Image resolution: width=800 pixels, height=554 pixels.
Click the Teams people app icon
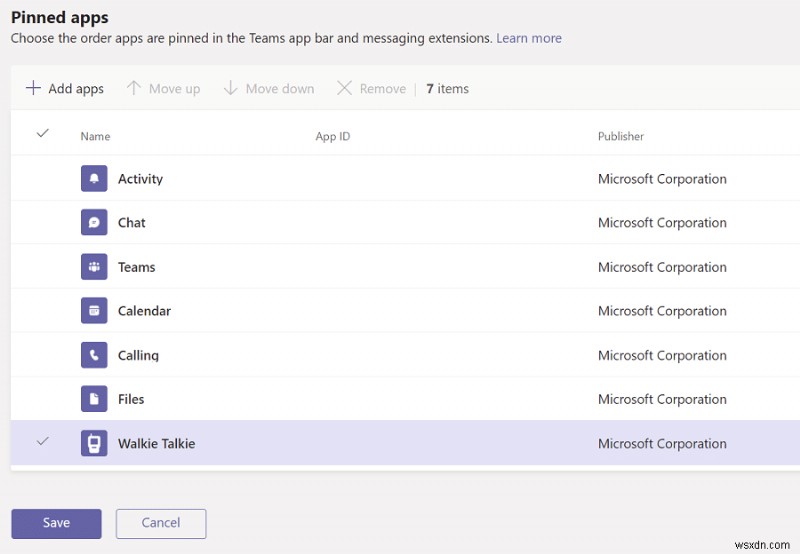tap(94, 267)
